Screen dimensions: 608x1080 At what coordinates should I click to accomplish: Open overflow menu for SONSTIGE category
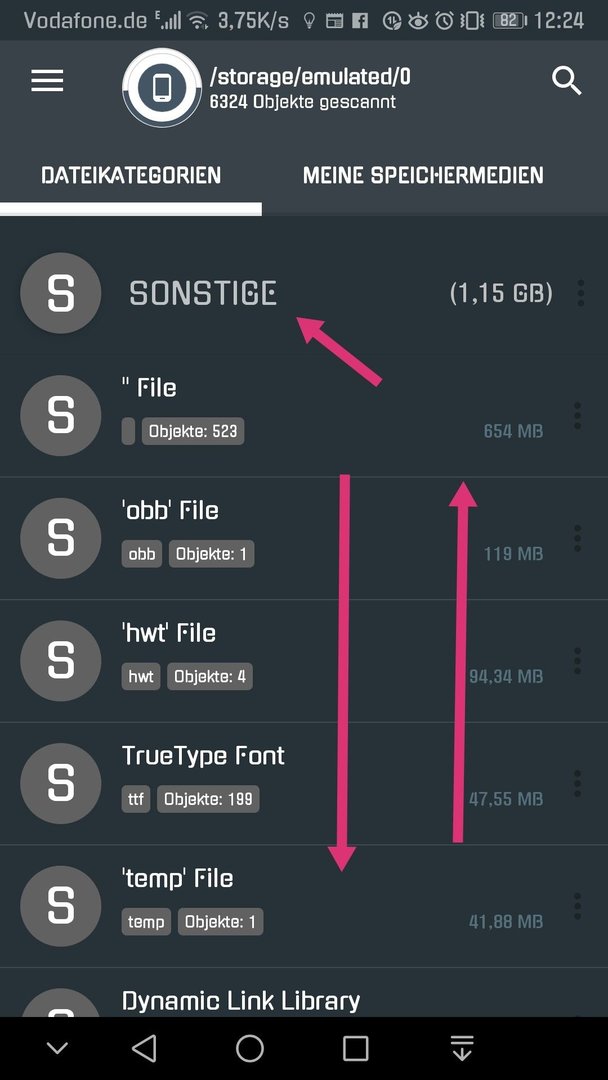[x=580, y=293]
